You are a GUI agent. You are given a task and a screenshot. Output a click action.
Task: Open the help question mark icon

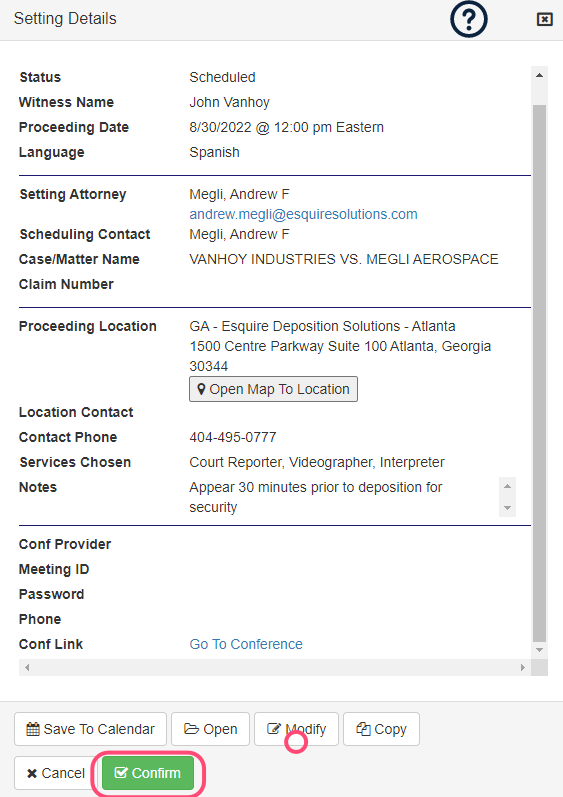coord(468,19)
